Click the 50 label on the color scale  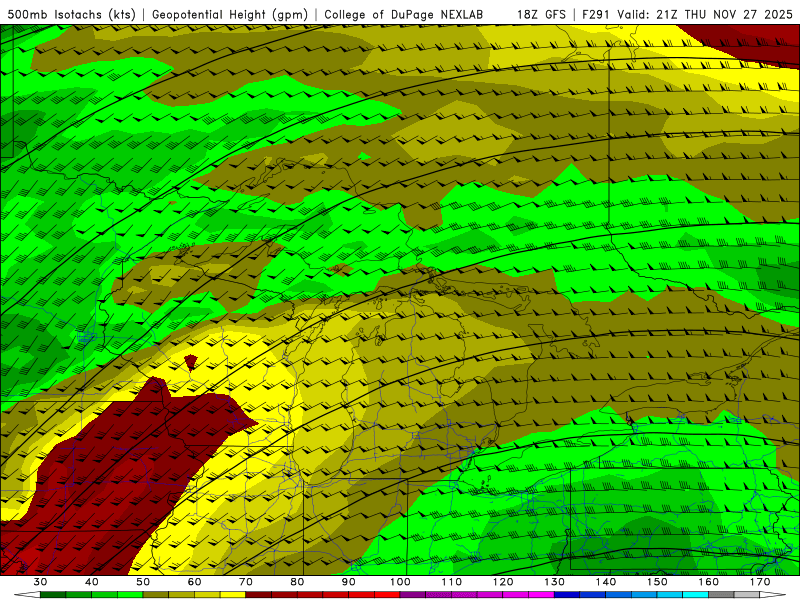click(x=143, y=582)
